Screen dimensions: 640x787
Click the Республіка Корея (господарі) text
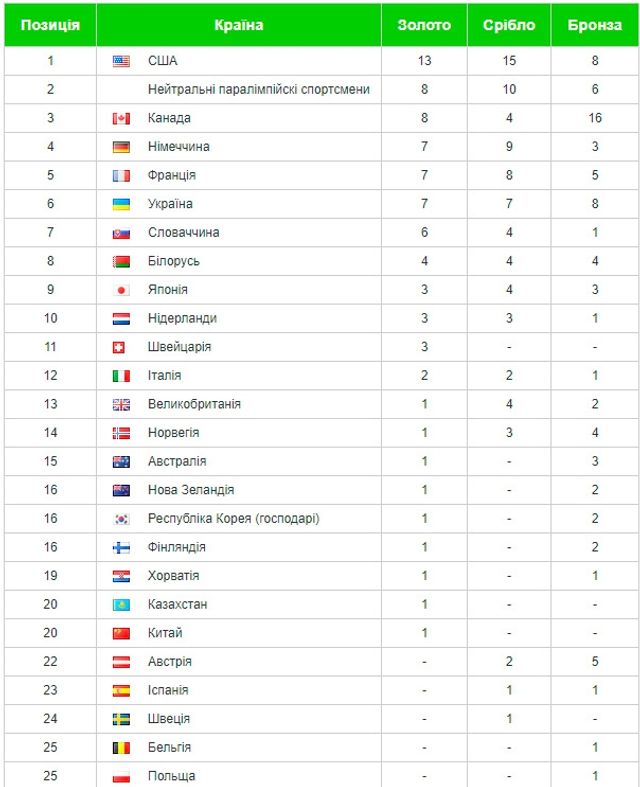click(x=233, y=519)
